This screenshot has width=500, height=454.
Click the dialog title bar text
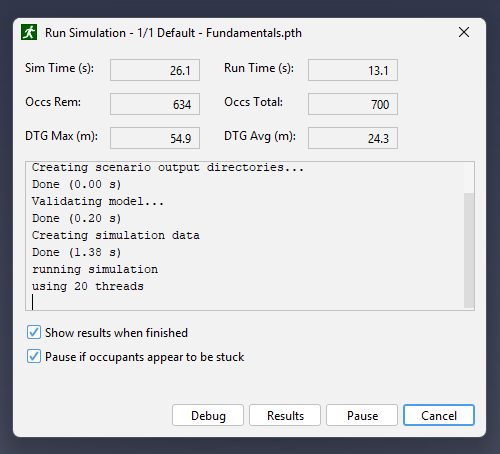click(x=173, y=33)
